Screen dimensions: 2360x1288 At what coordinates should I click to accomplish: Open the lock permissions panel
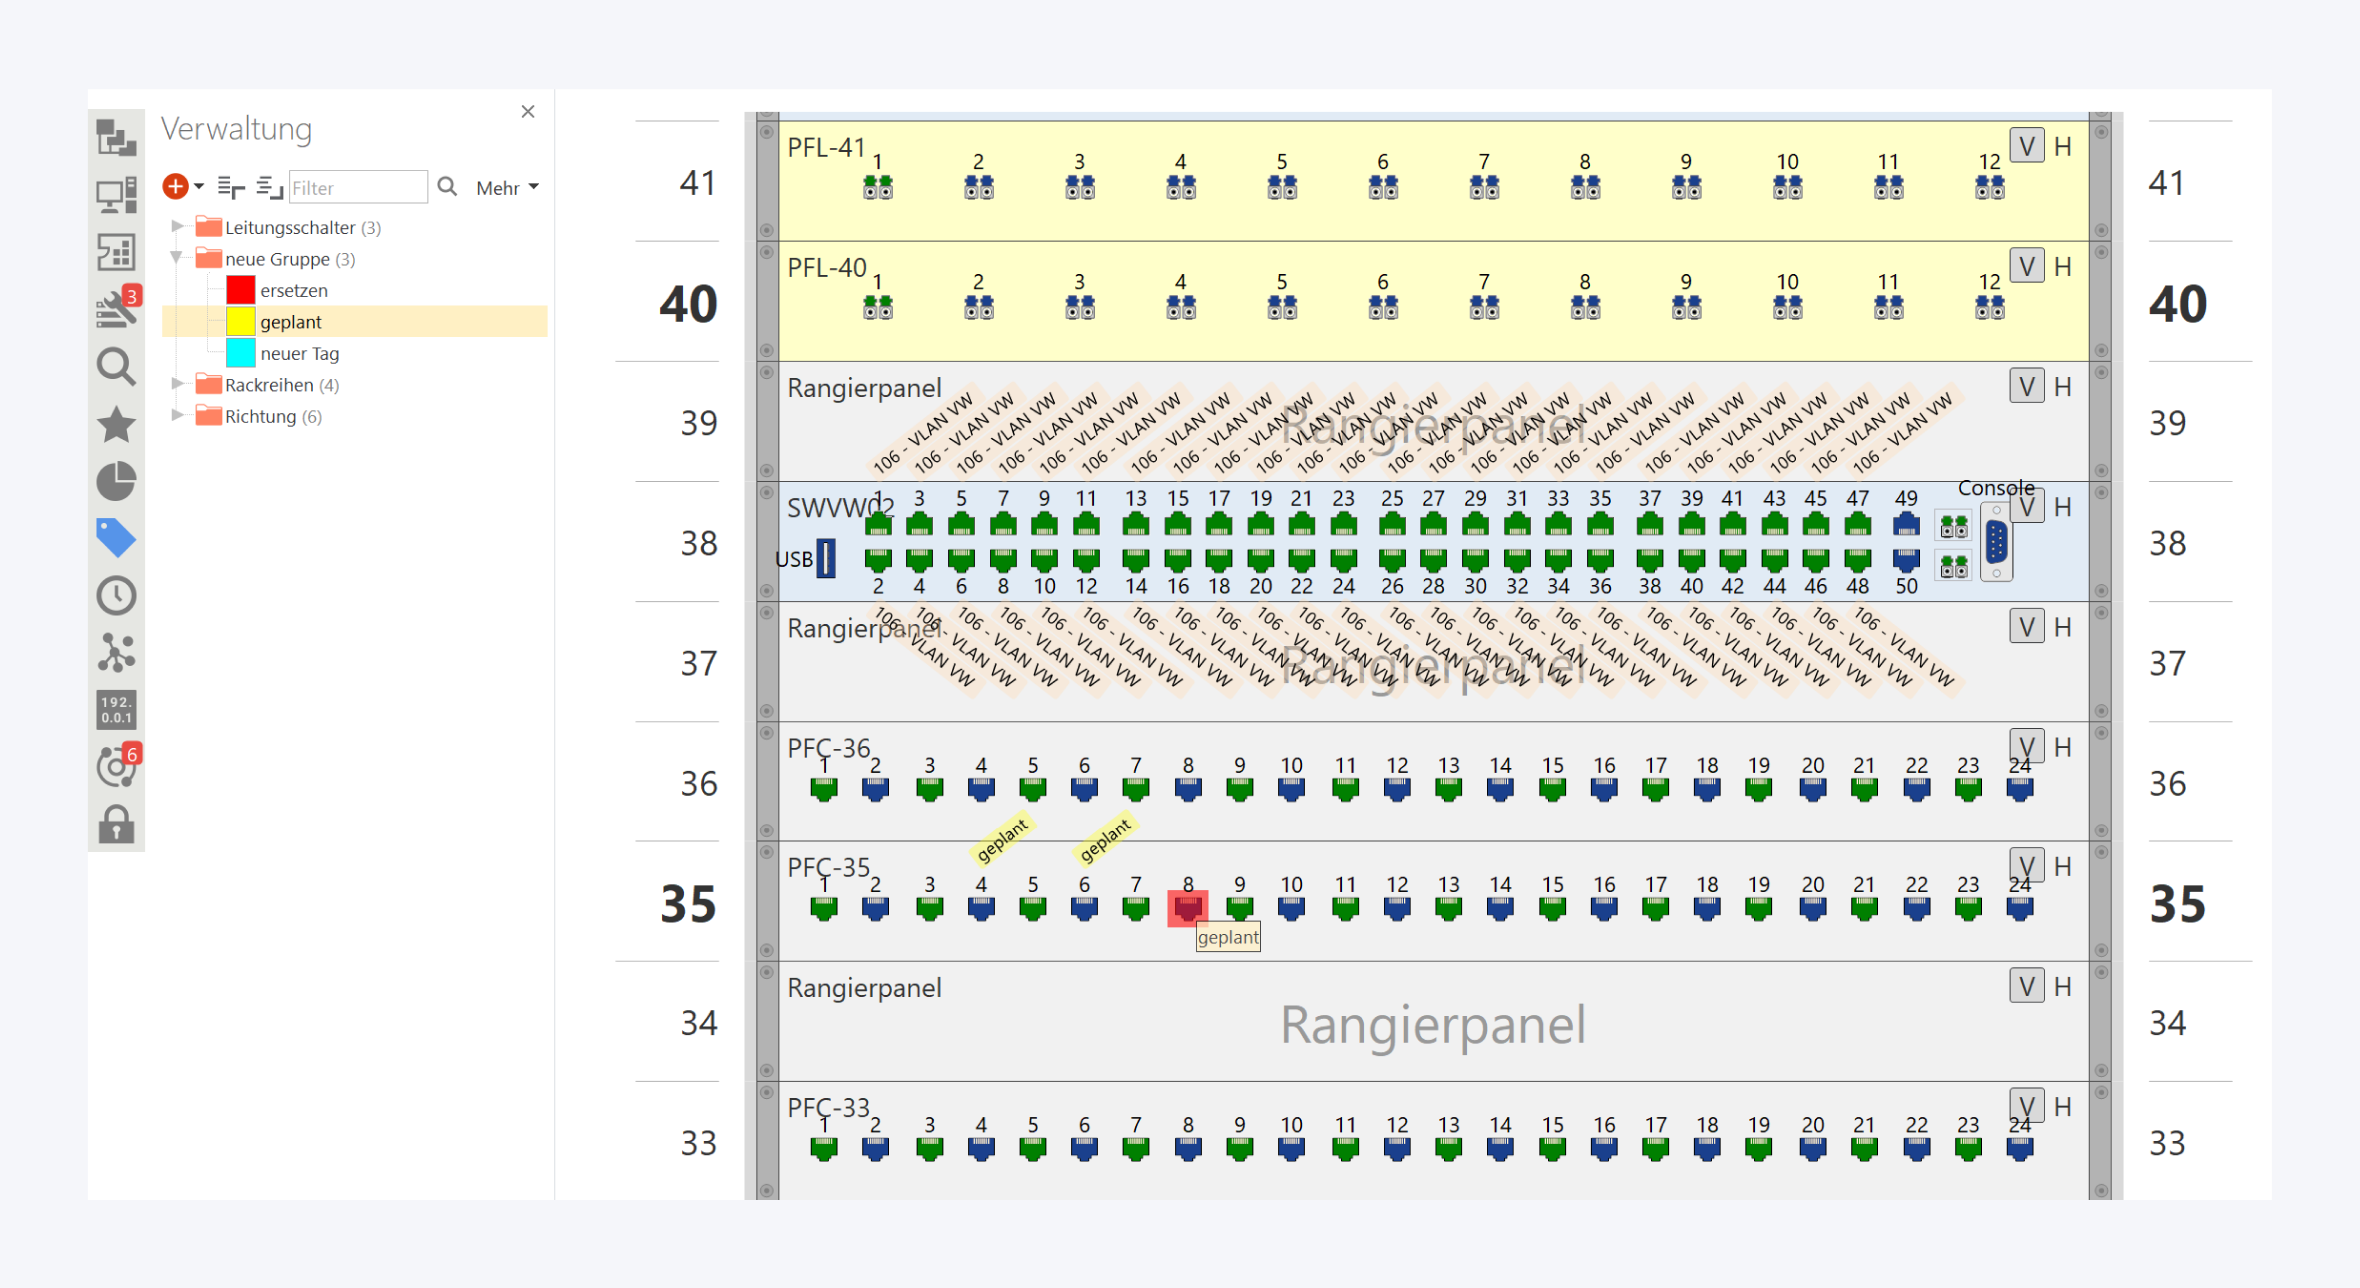[x=116, y=824]
